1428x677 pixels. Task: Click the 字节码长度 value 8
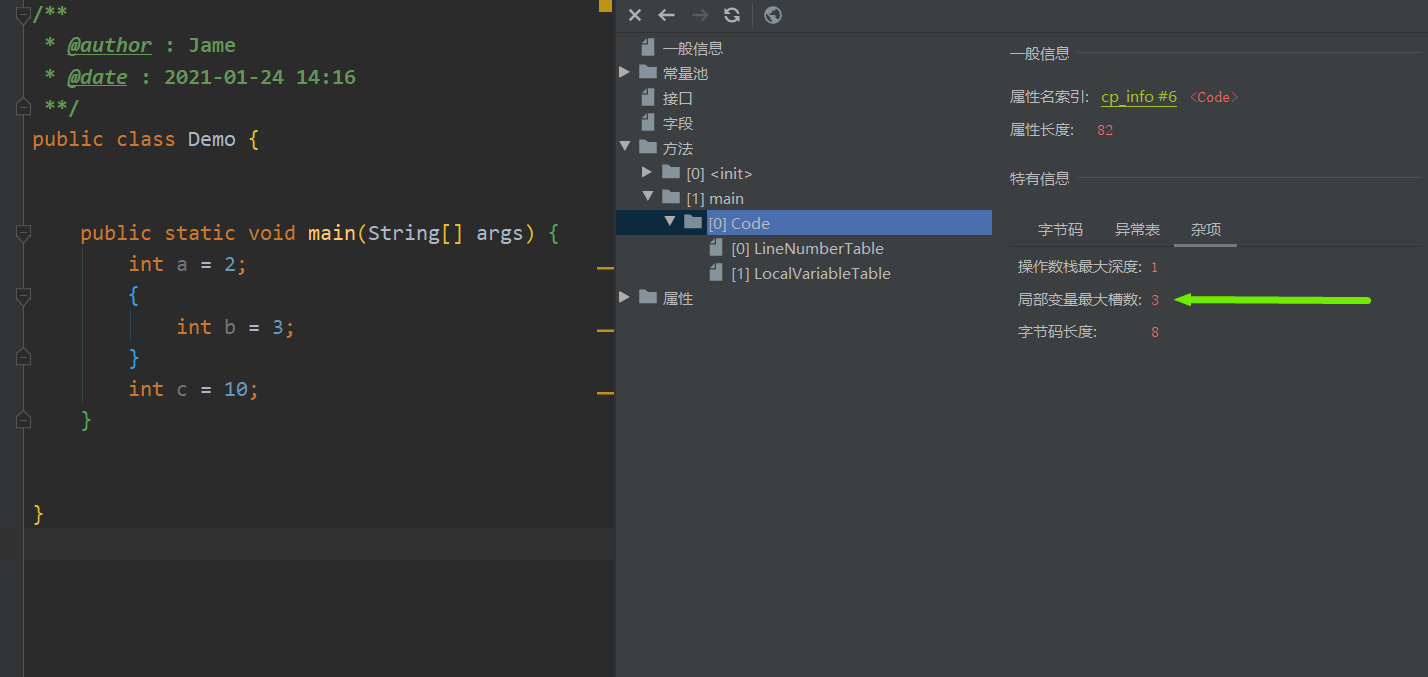tap(1155, 332)
